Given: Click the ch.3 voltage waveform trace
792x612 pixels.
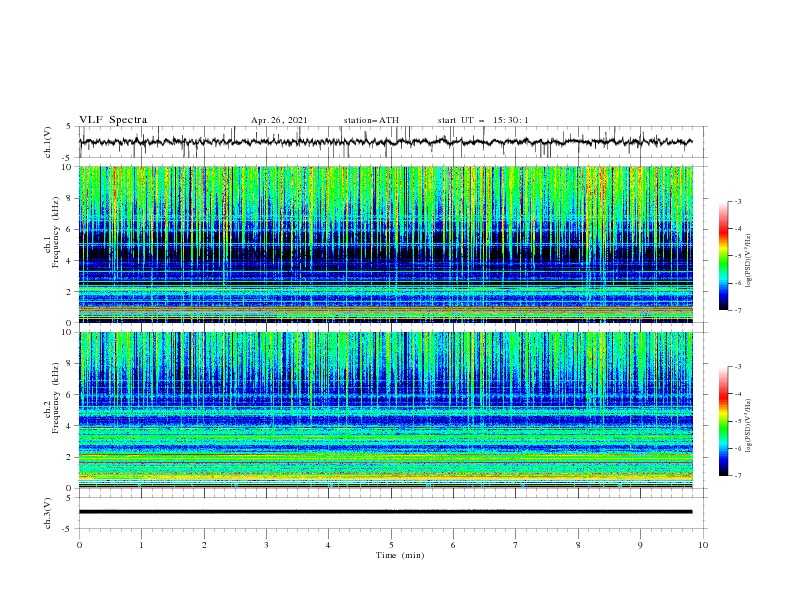Looking at the screenshot, I should (x=385, y=512).
